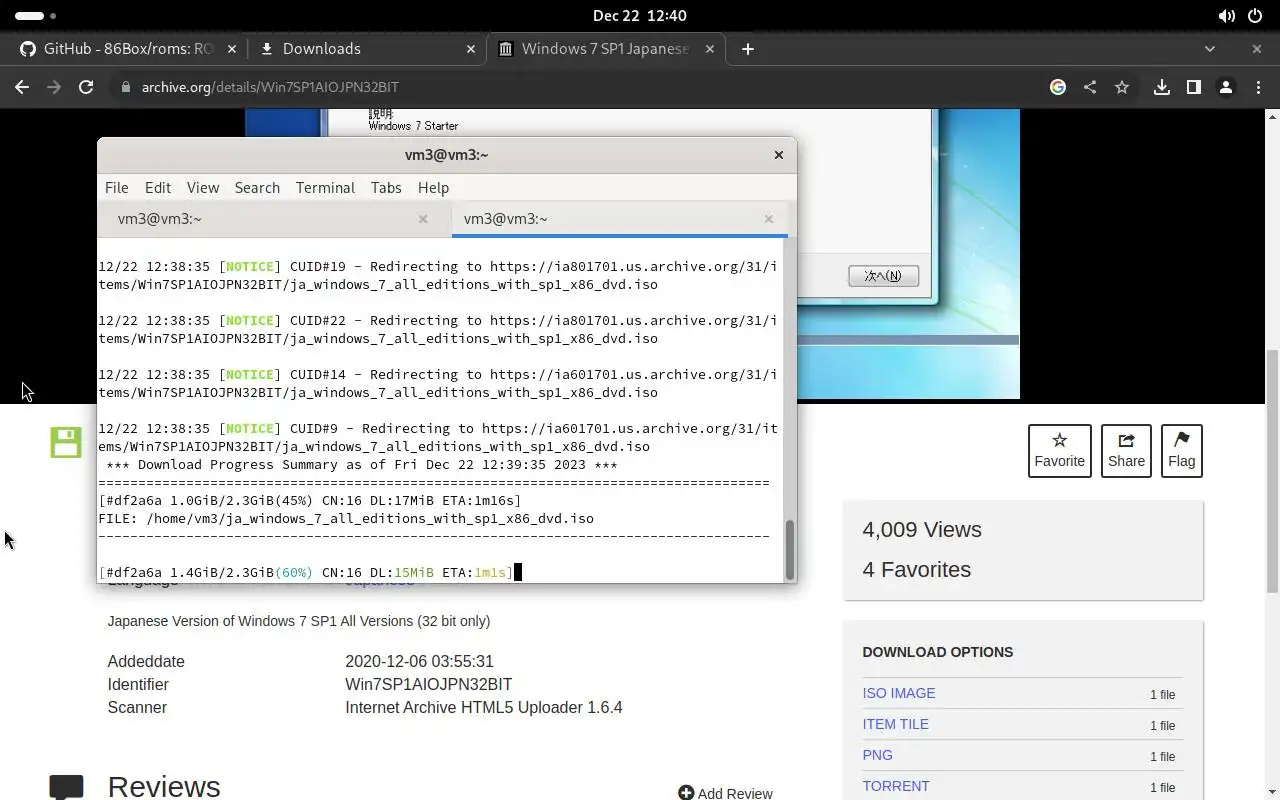Click the Google icon in address bar

(1058, 87)
